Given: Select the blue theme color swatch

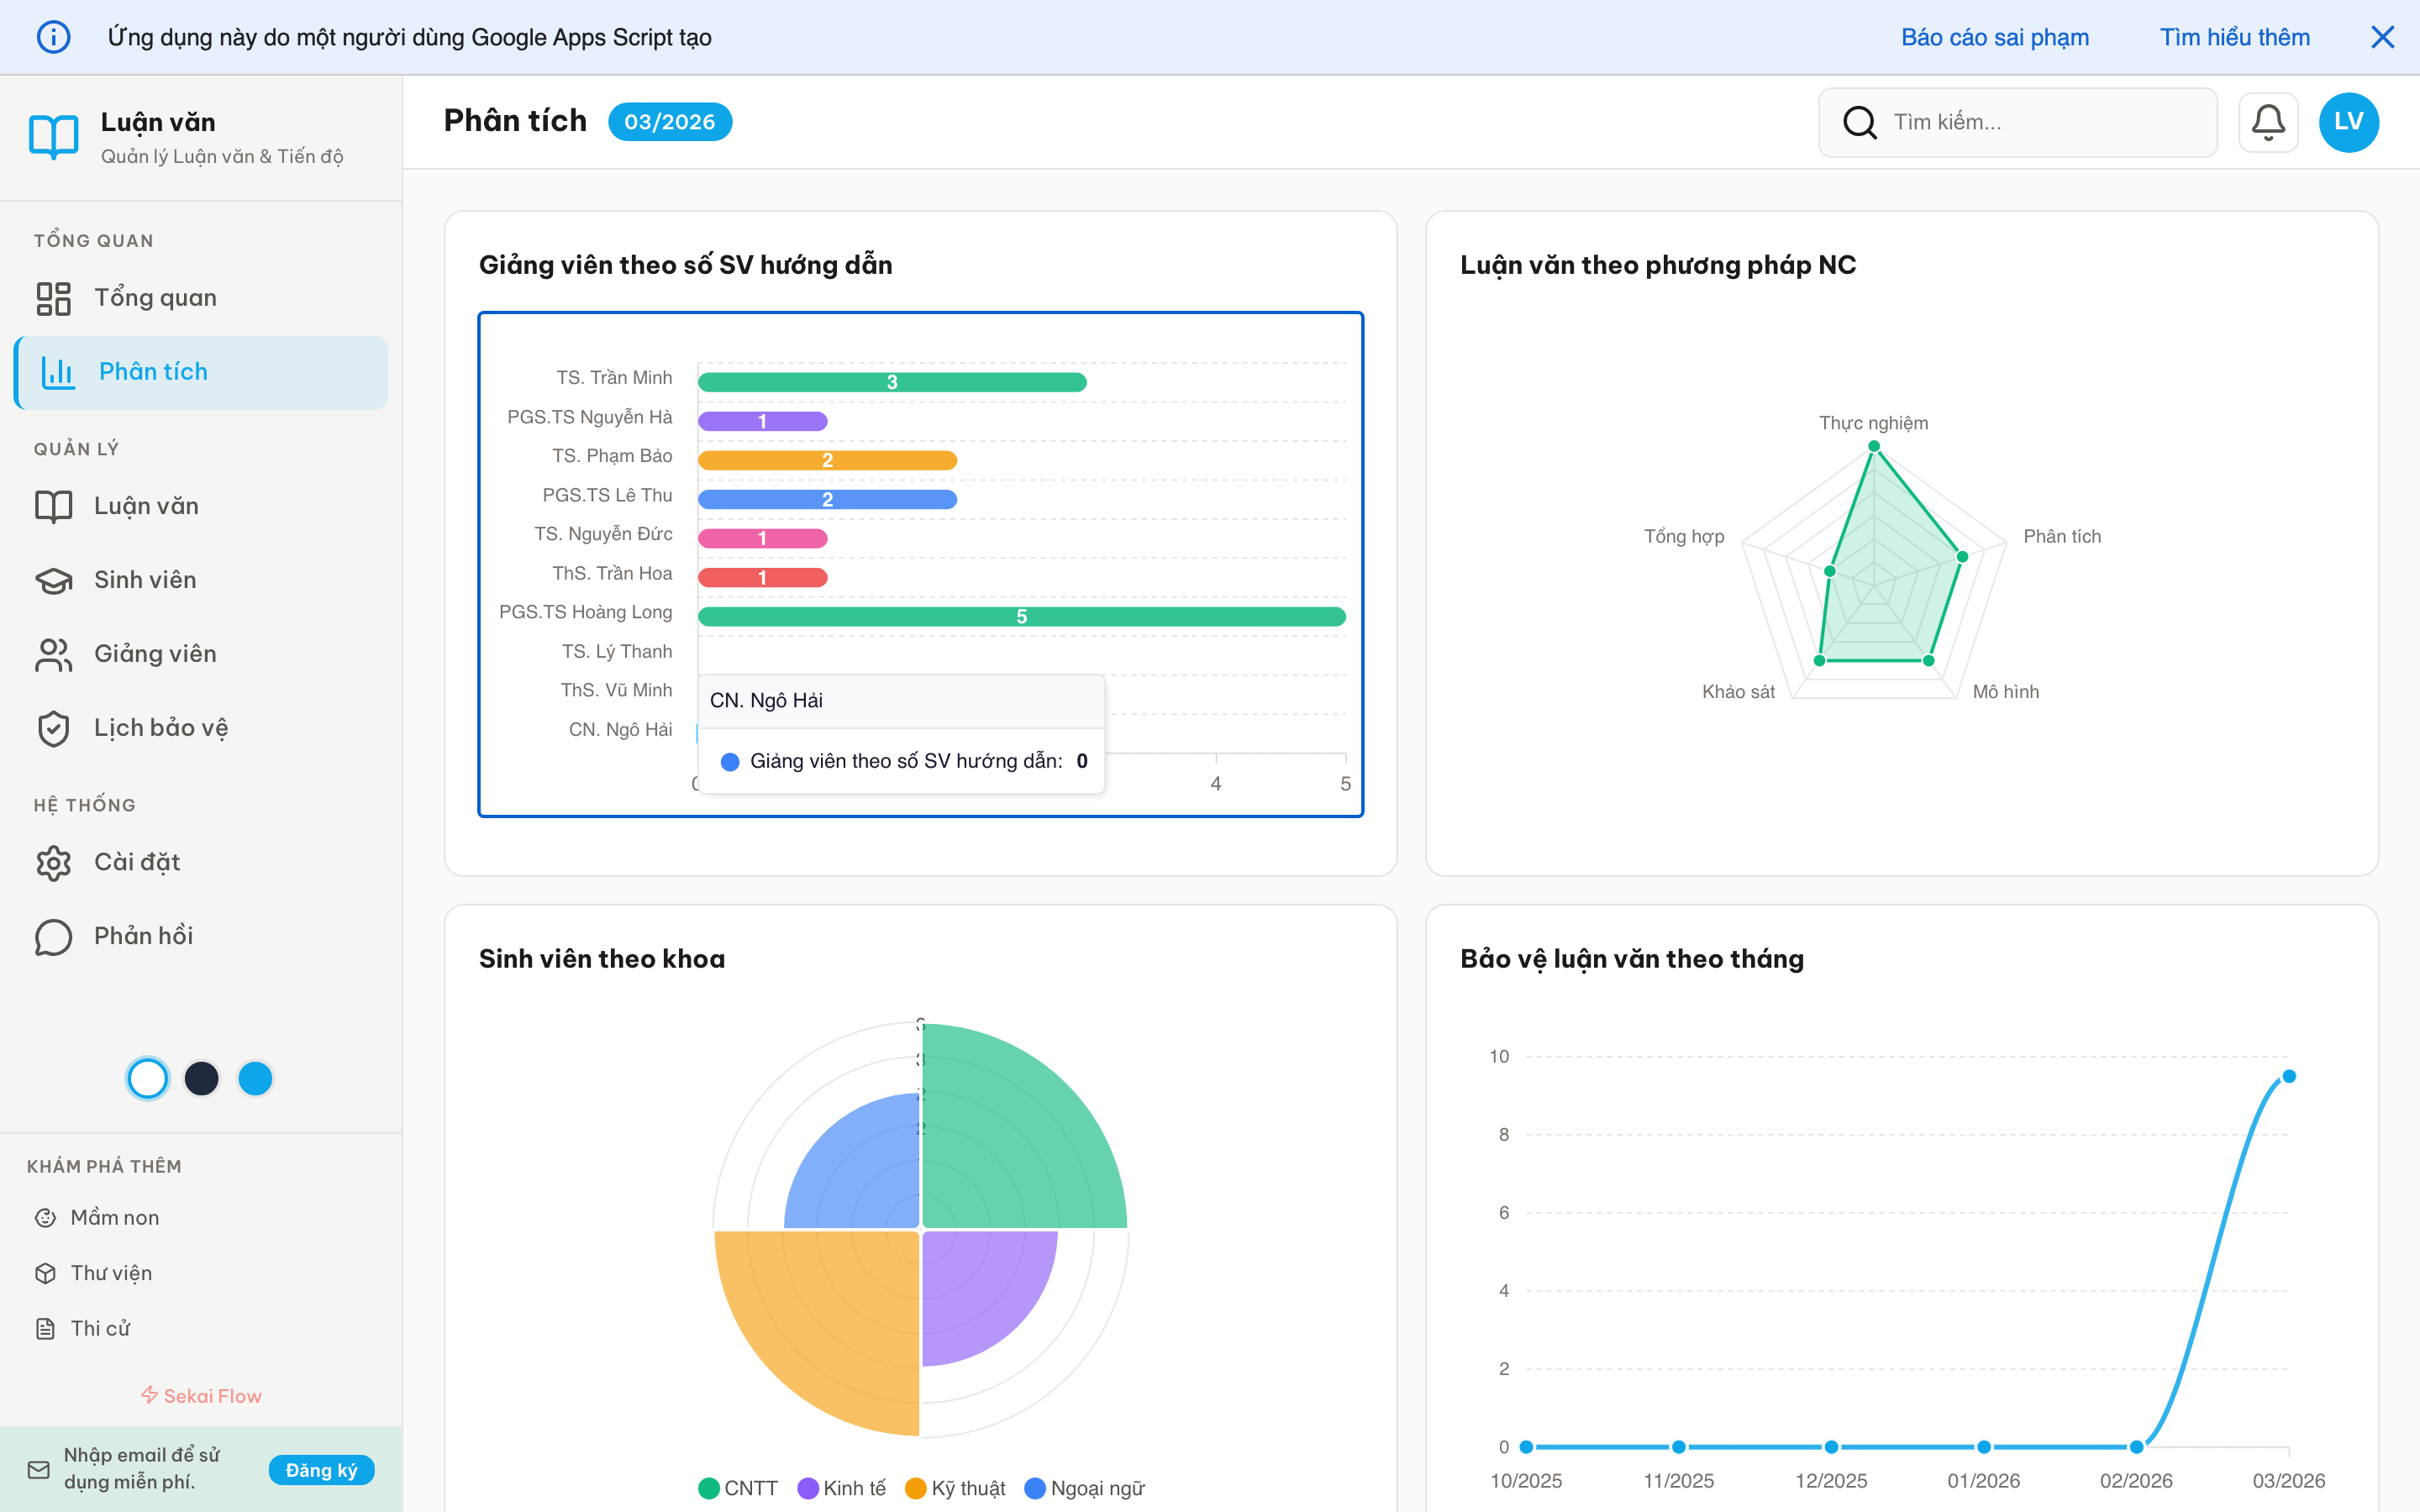Looking at the screenshot, I should 255,1078.
